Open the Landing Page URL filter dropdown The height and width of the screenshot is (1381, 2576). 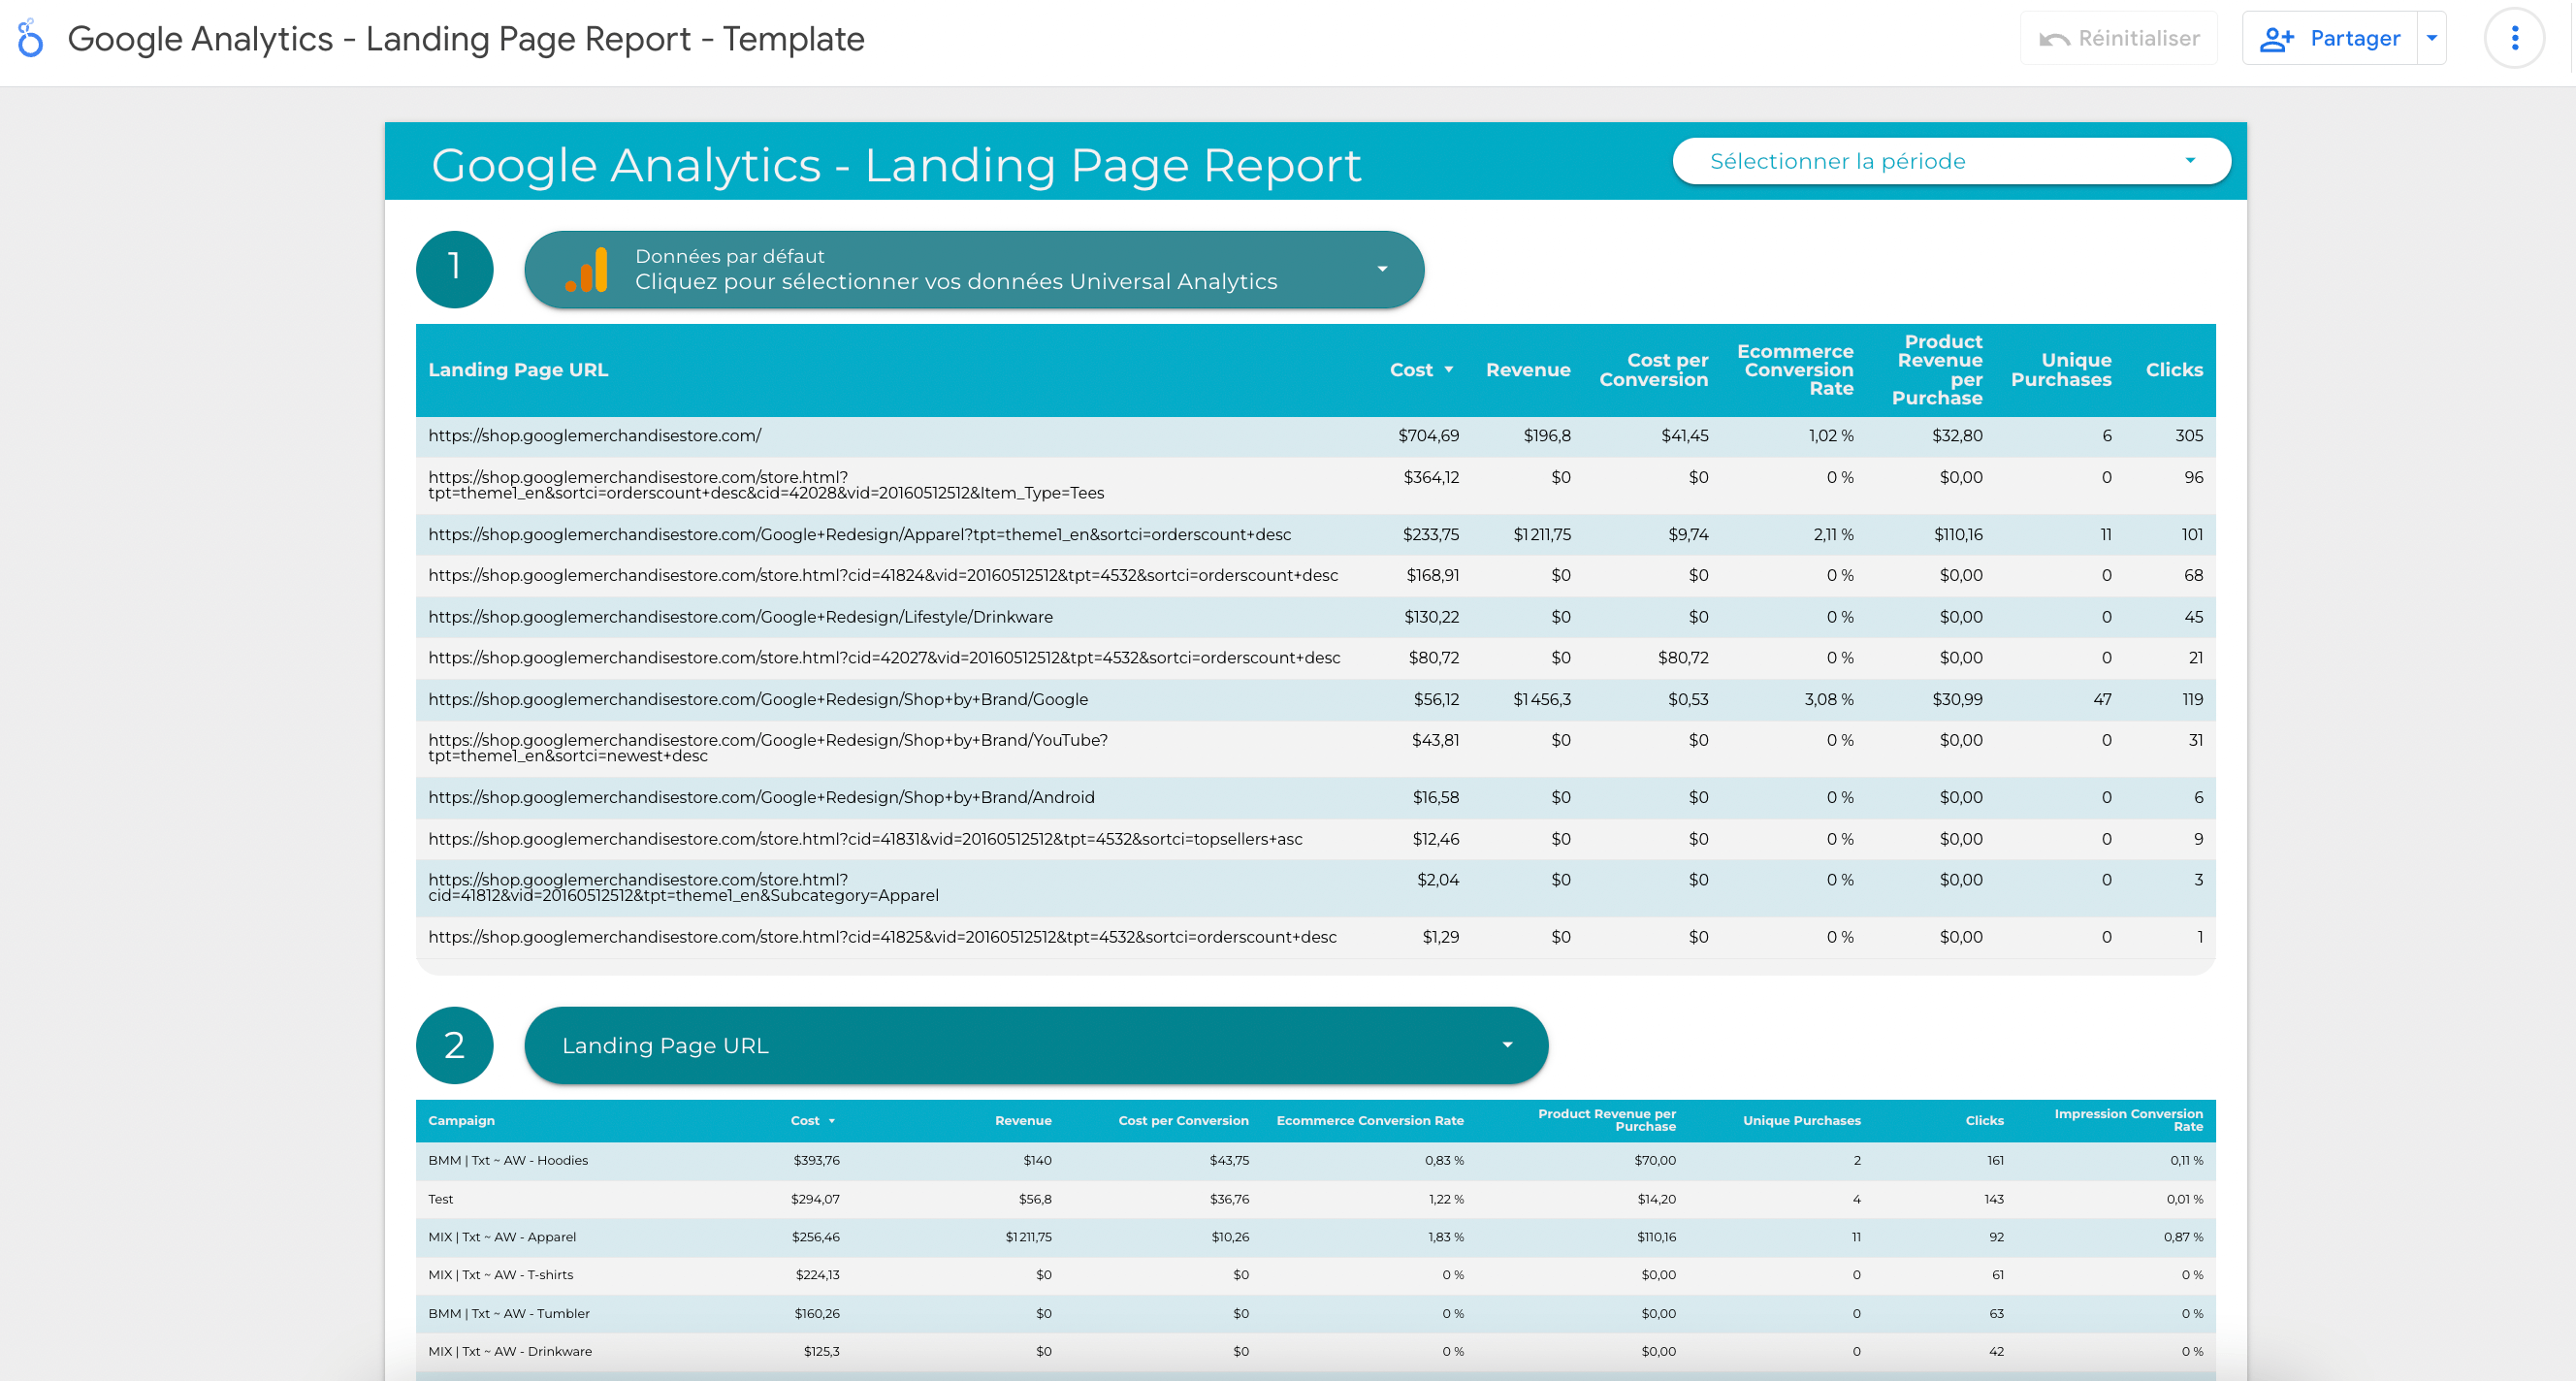[x=1036, y=1045]
